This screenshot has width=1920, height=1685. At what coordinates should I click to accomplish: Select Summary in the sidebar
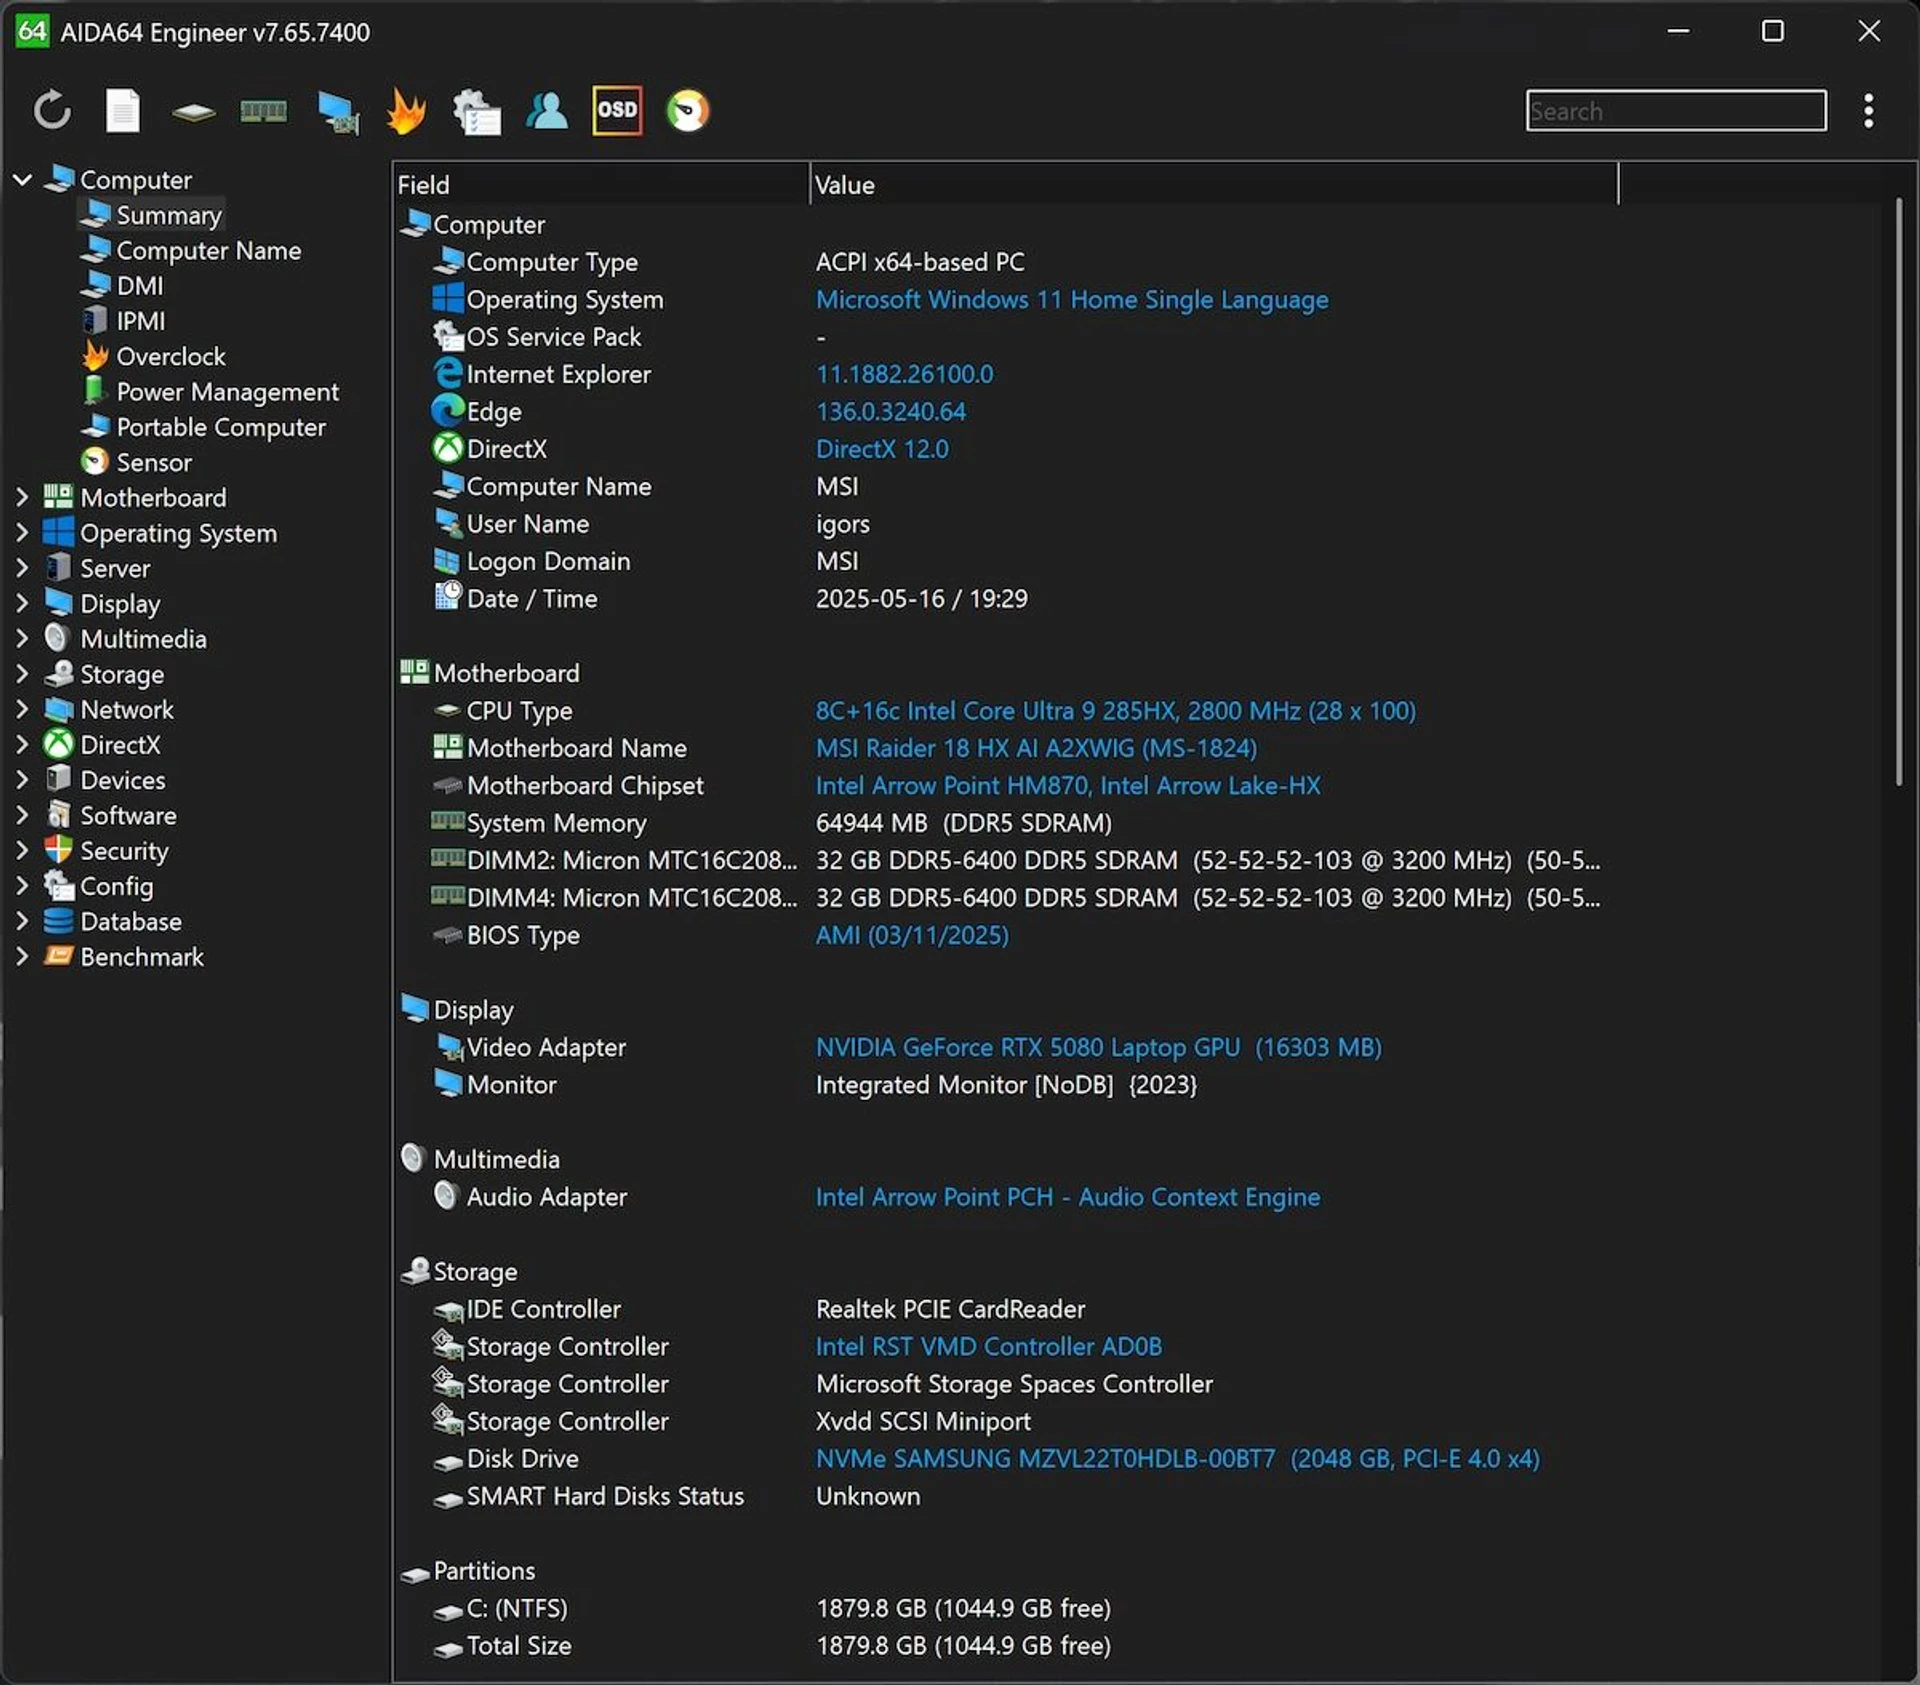(x=151, y=215)
